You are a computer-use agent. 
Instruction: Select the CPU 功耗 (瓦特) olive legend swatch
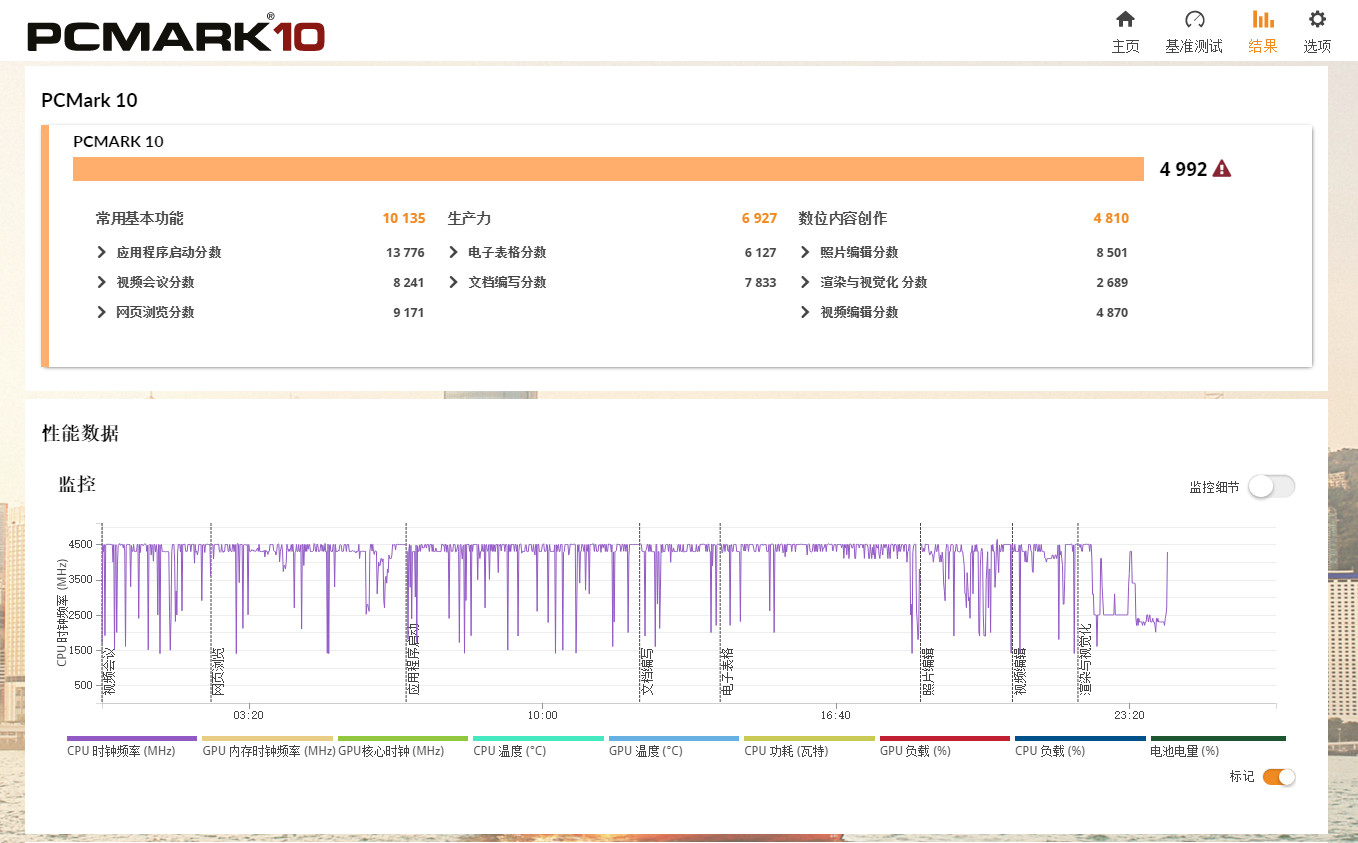[x=810, y=738]
